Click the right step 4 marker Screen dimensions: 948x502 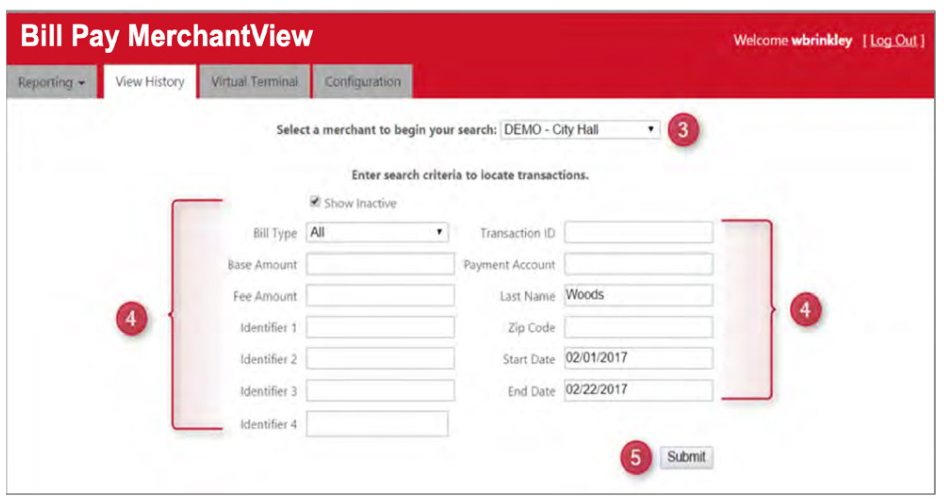click(804, 311)
